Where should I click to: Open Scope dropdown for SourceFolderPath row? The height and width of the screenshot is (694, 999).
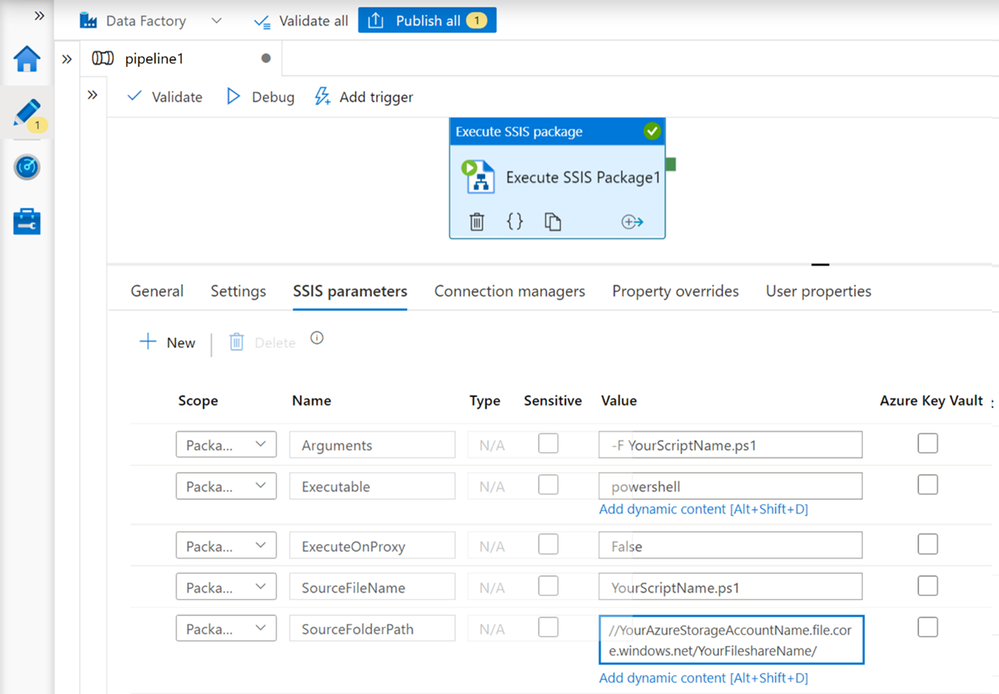point(226,628)
